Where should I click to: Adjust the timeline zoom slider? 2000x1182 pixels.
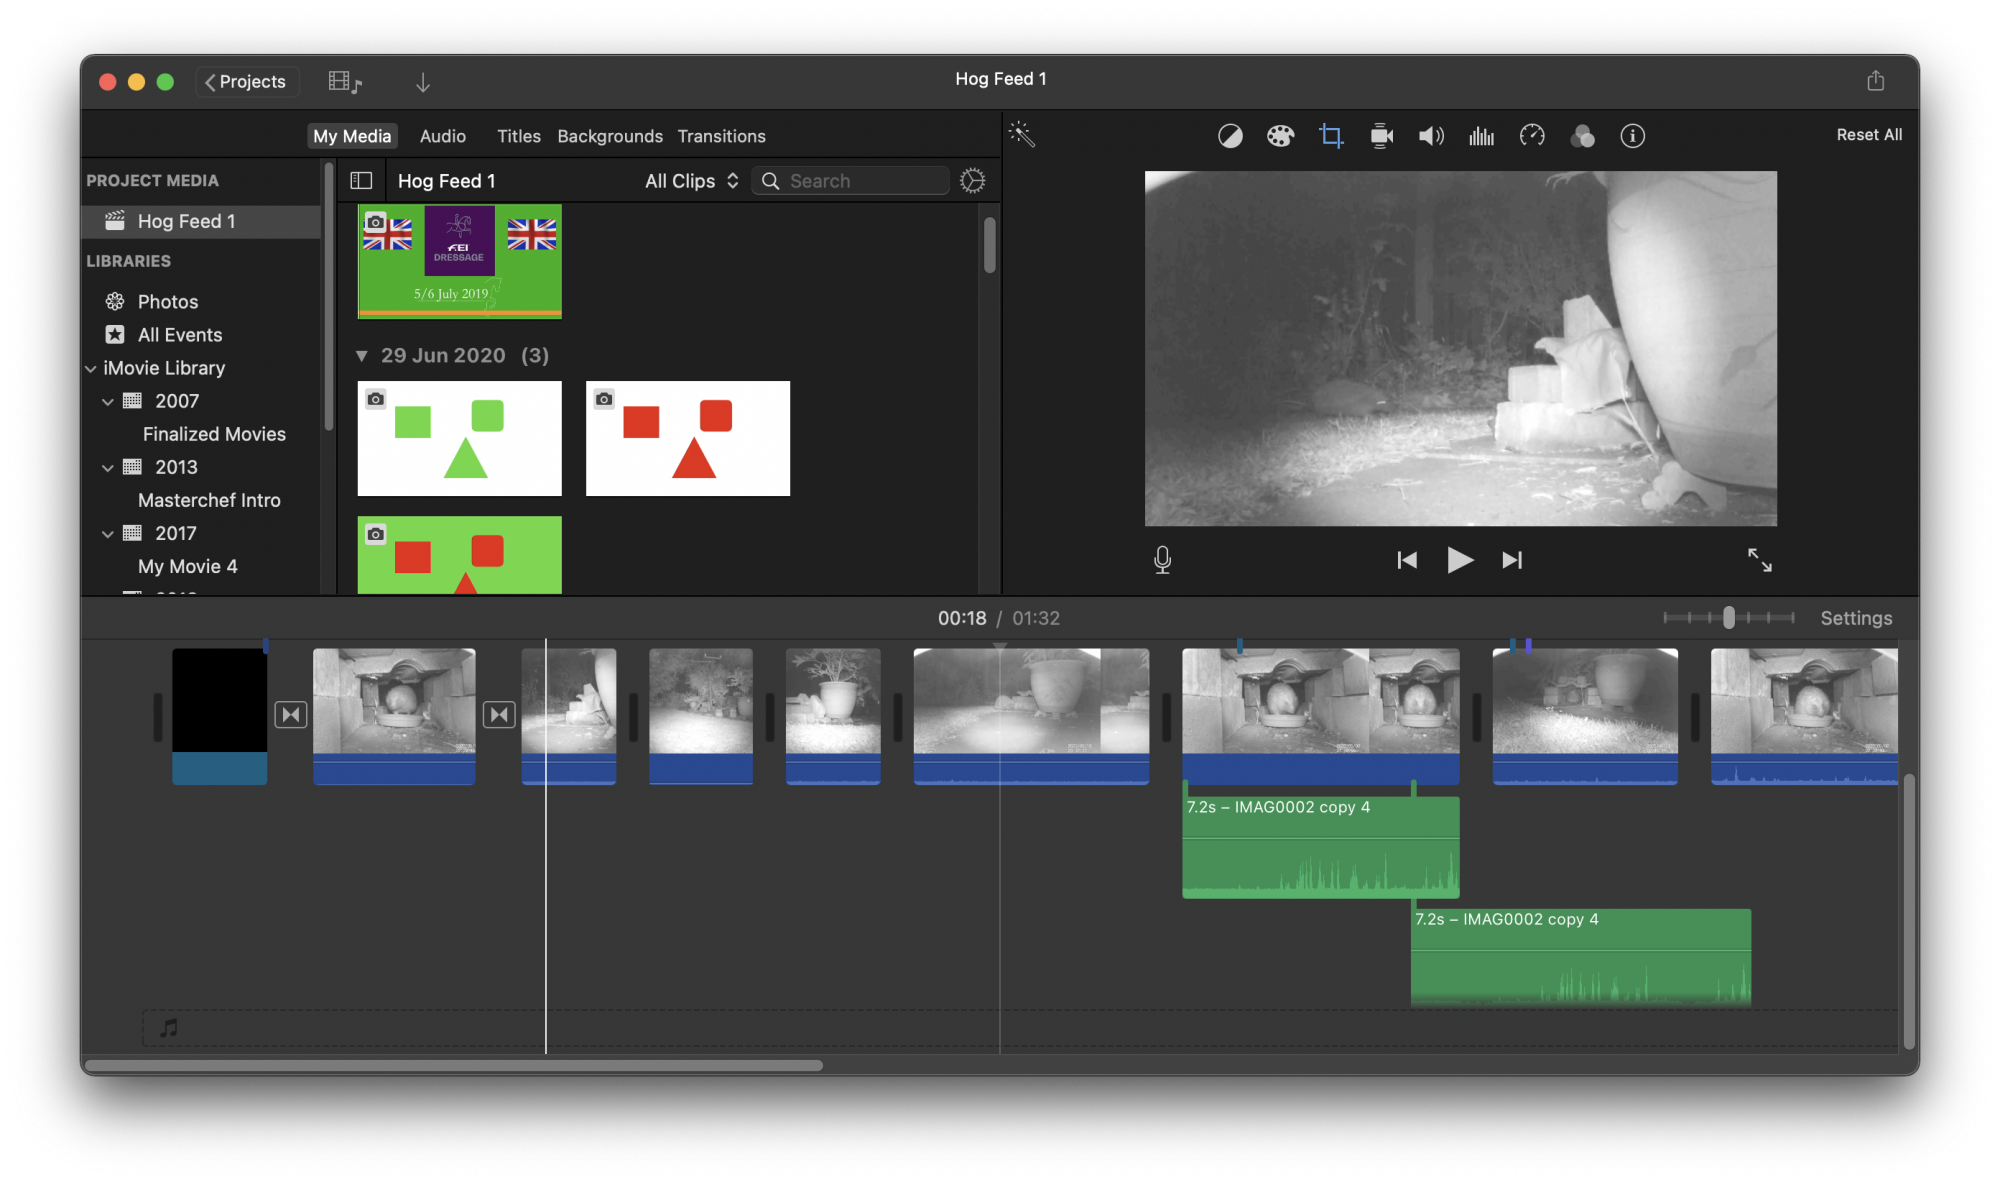click(1728, 618)
